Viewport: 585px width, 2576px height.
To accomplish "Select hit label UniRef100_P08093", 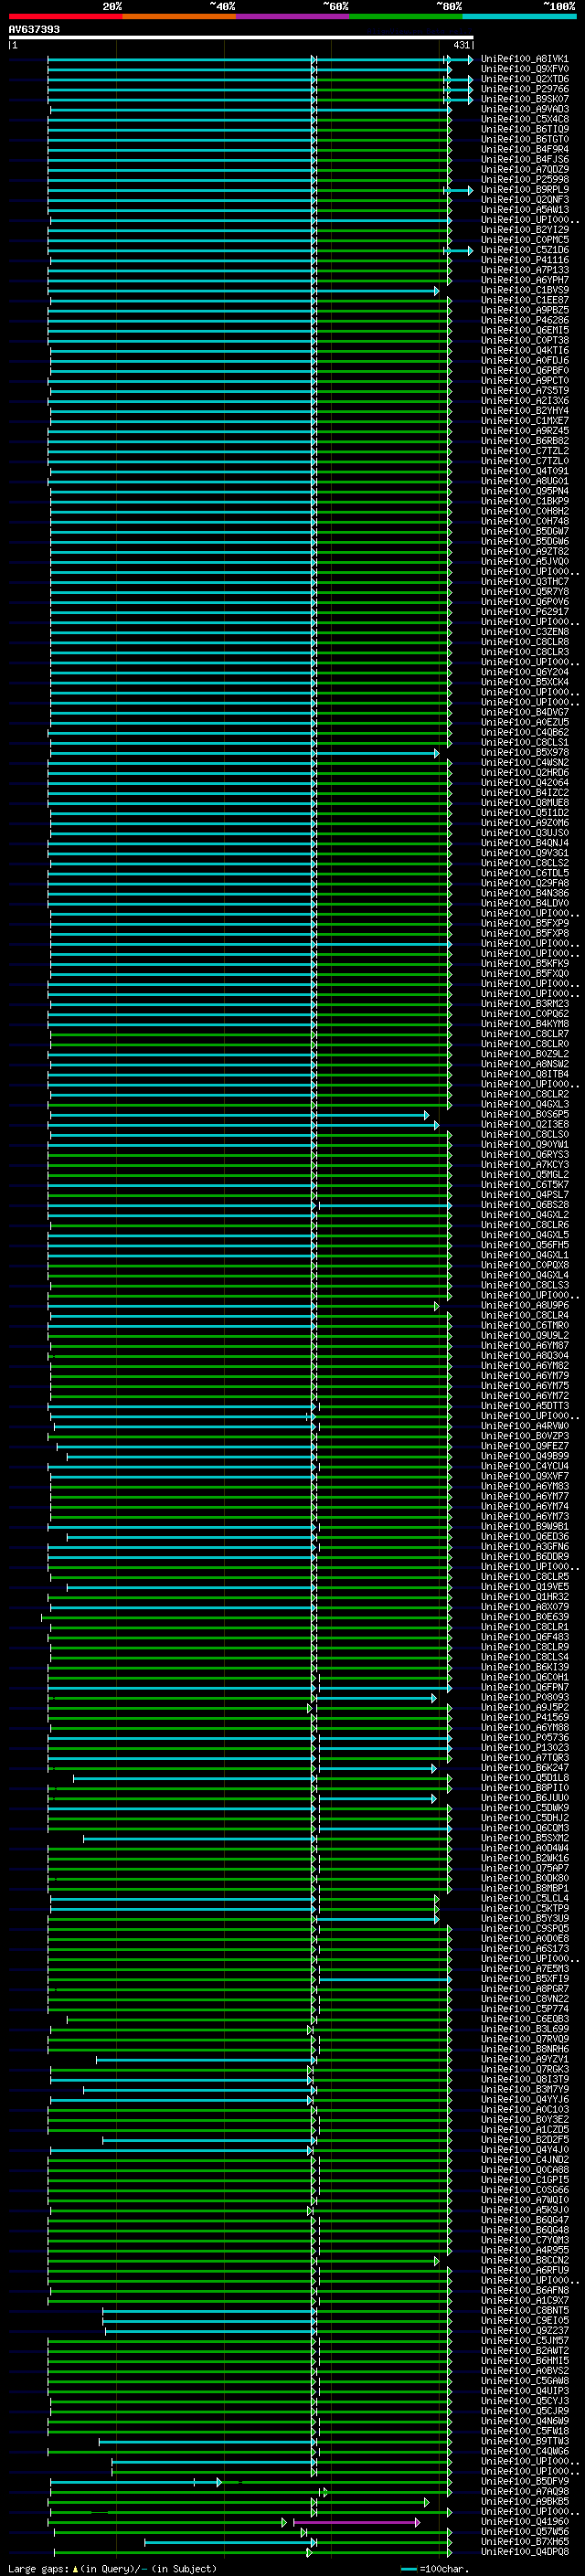I will (x=524, y=1697).
